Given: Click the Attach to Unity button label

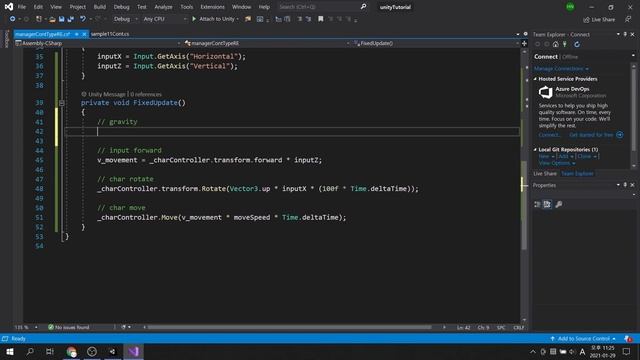Looking at the screenshot, I should click(x=216, y=19).
